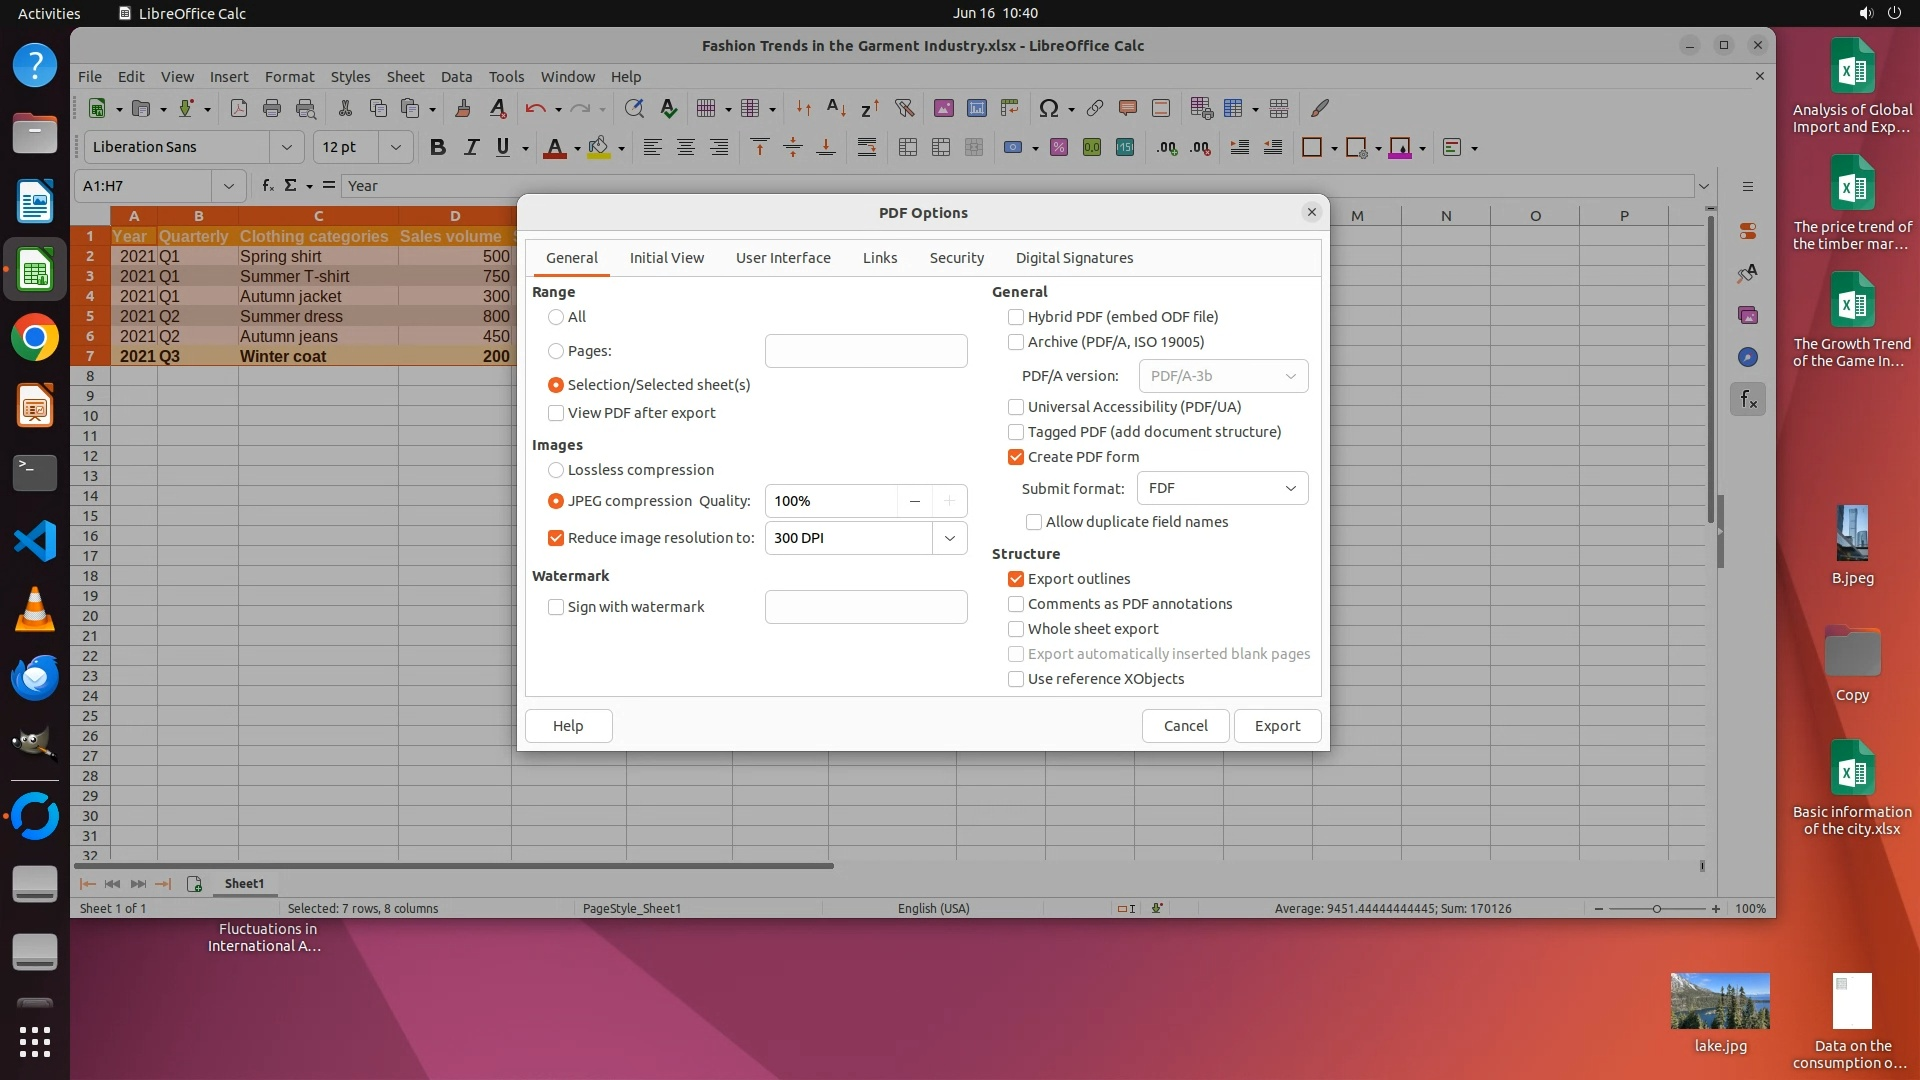Open the 300 DPI resolution dropdown
The image size is (1920, 1080).
(949, 538)
